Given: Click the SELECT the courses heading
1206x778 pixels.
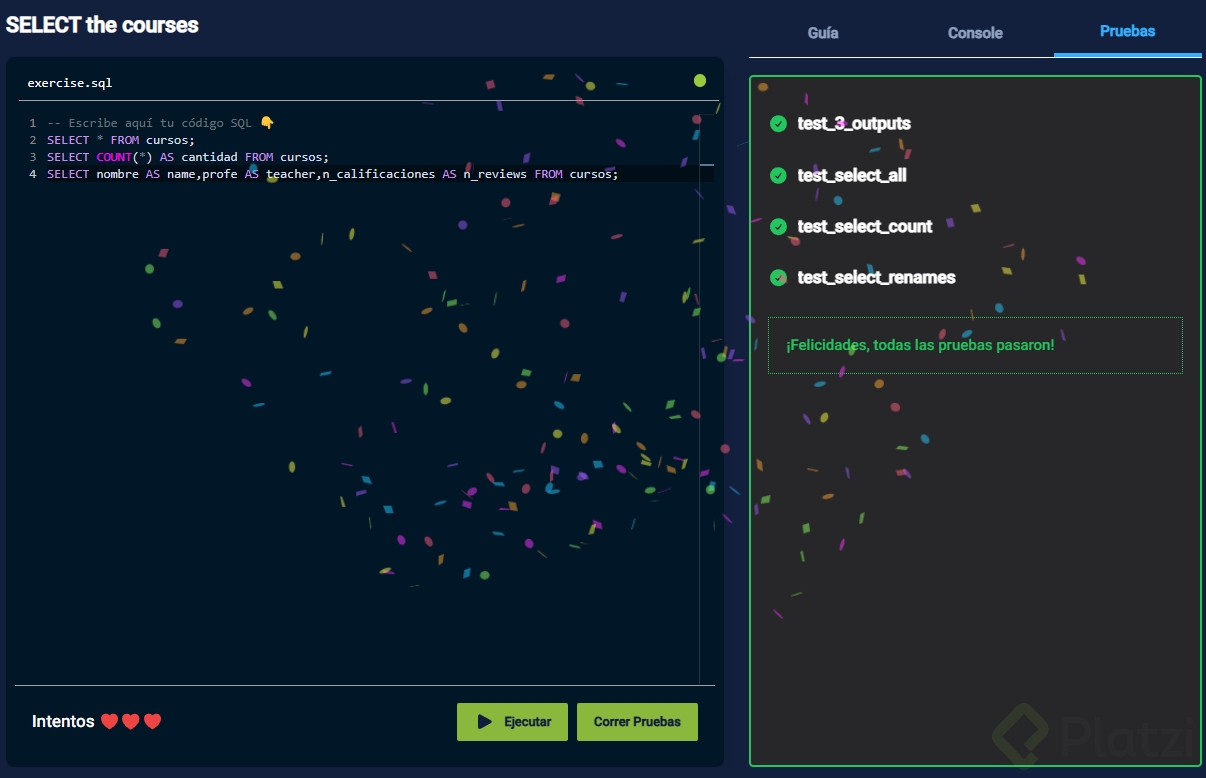Looking at the screenshot, I should [102, 25].
